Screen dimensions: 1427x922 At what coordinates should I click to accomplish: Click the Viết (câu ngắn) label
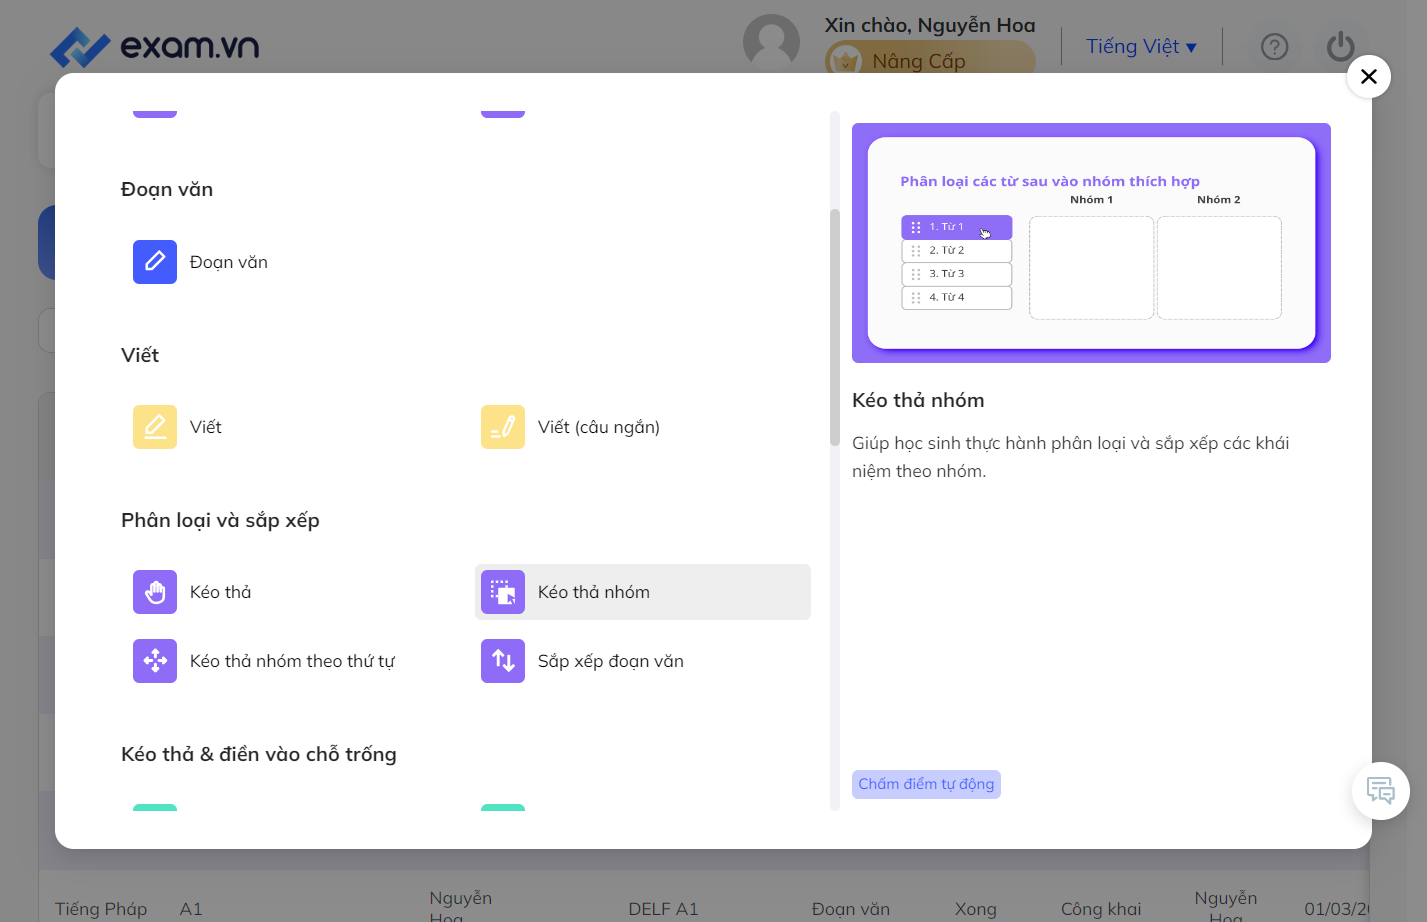[599, 427]
